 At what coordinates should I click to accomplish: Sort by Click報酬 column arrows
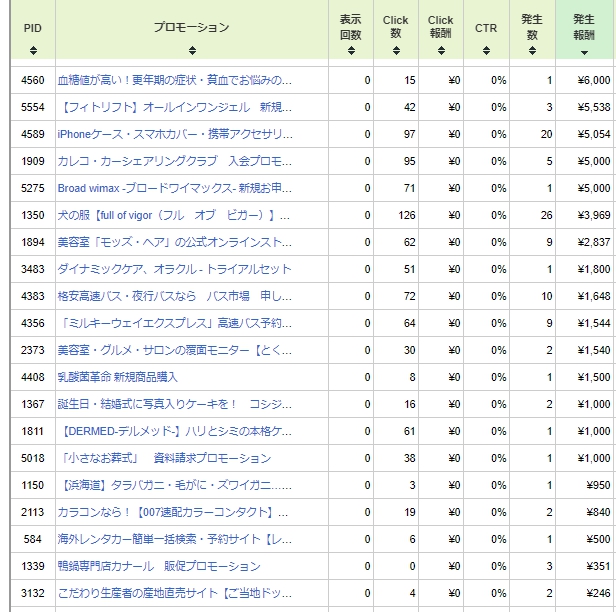pos(441,50)
